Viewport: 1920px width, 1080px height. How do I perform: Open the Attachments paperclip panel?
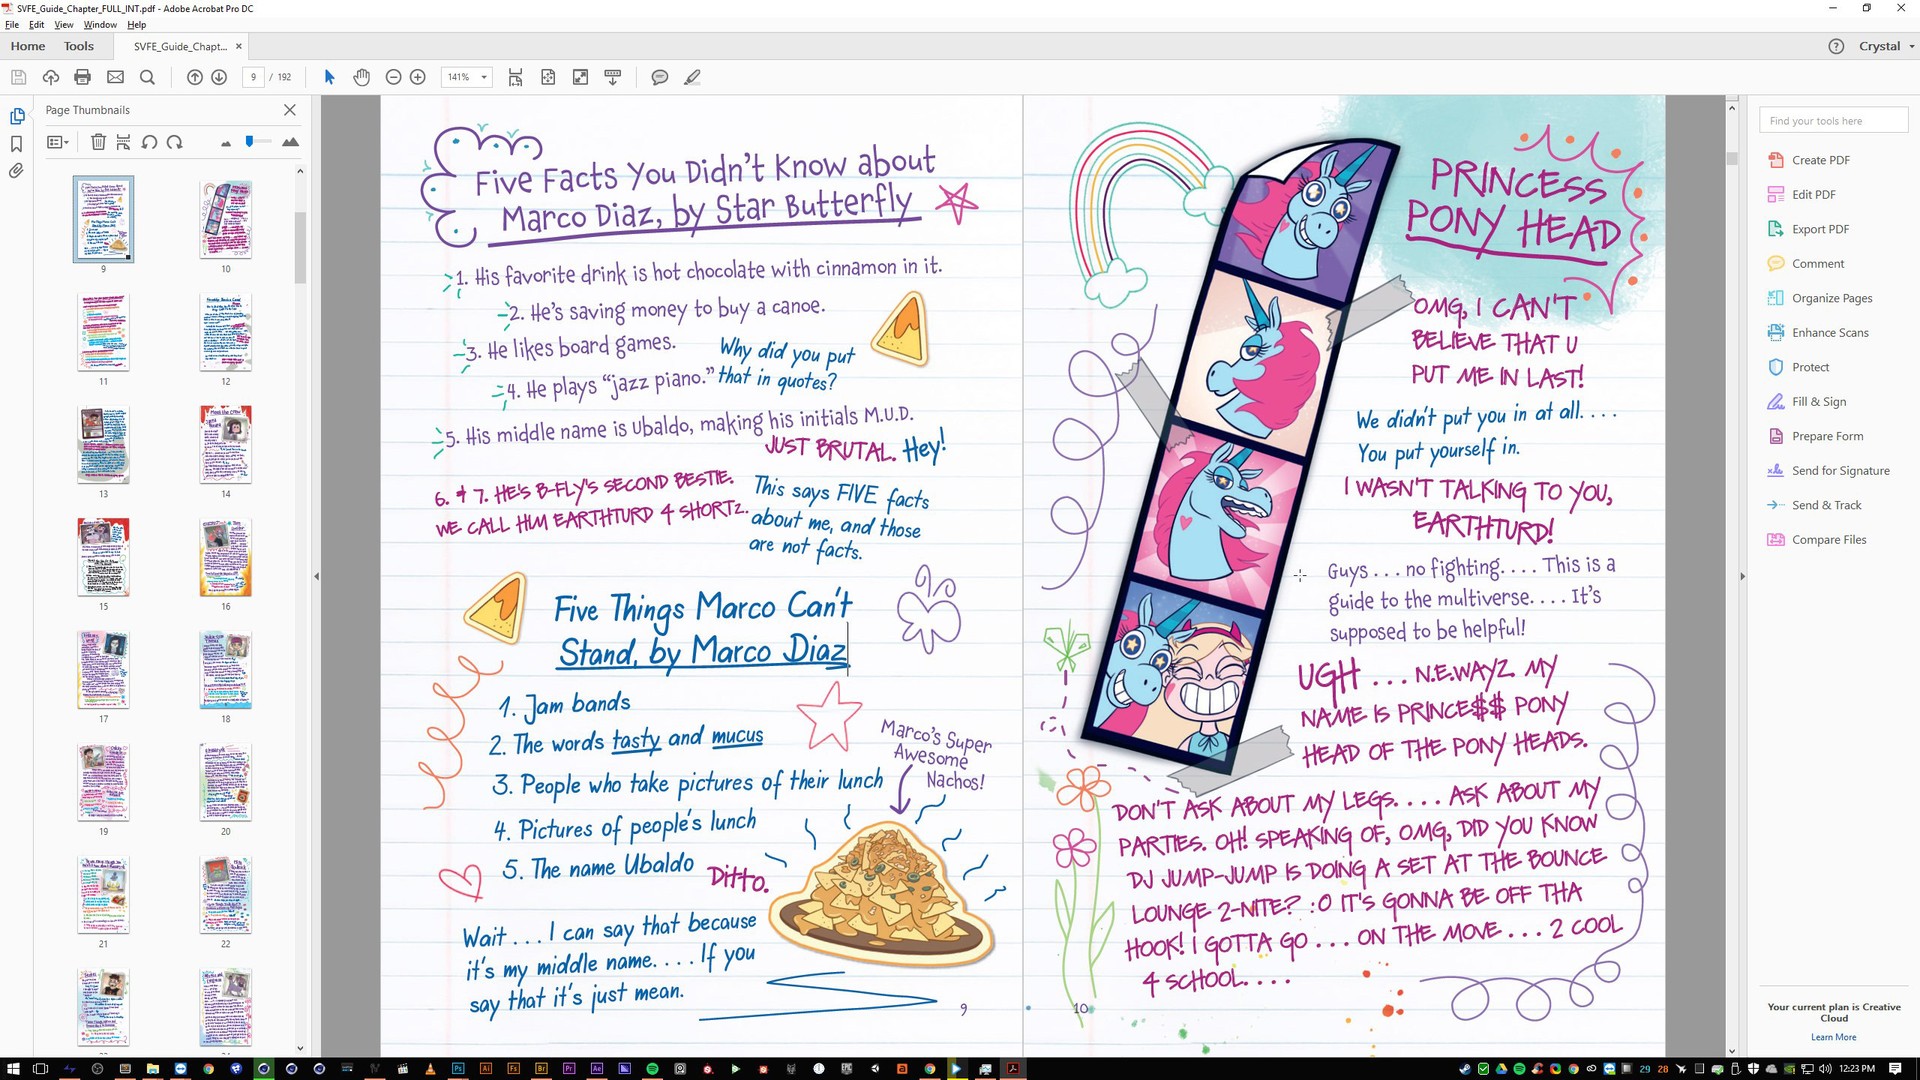click(x=16, y=171)
